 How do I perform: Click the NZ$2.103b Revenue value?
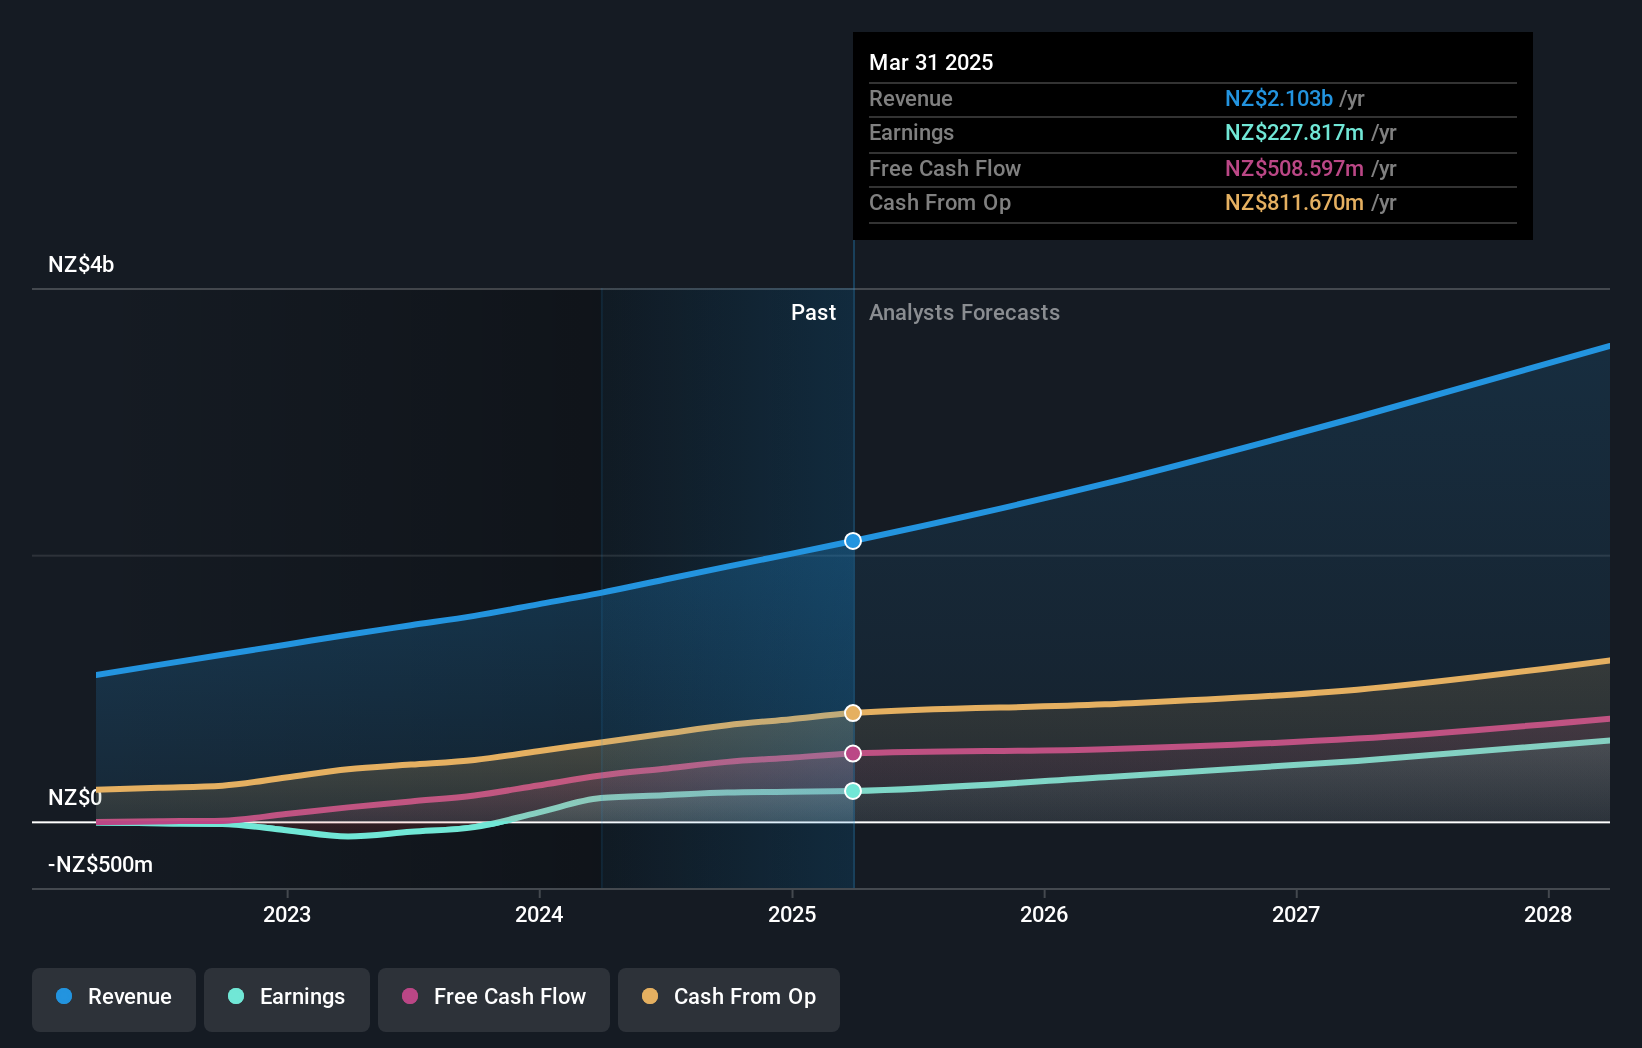1278,98
